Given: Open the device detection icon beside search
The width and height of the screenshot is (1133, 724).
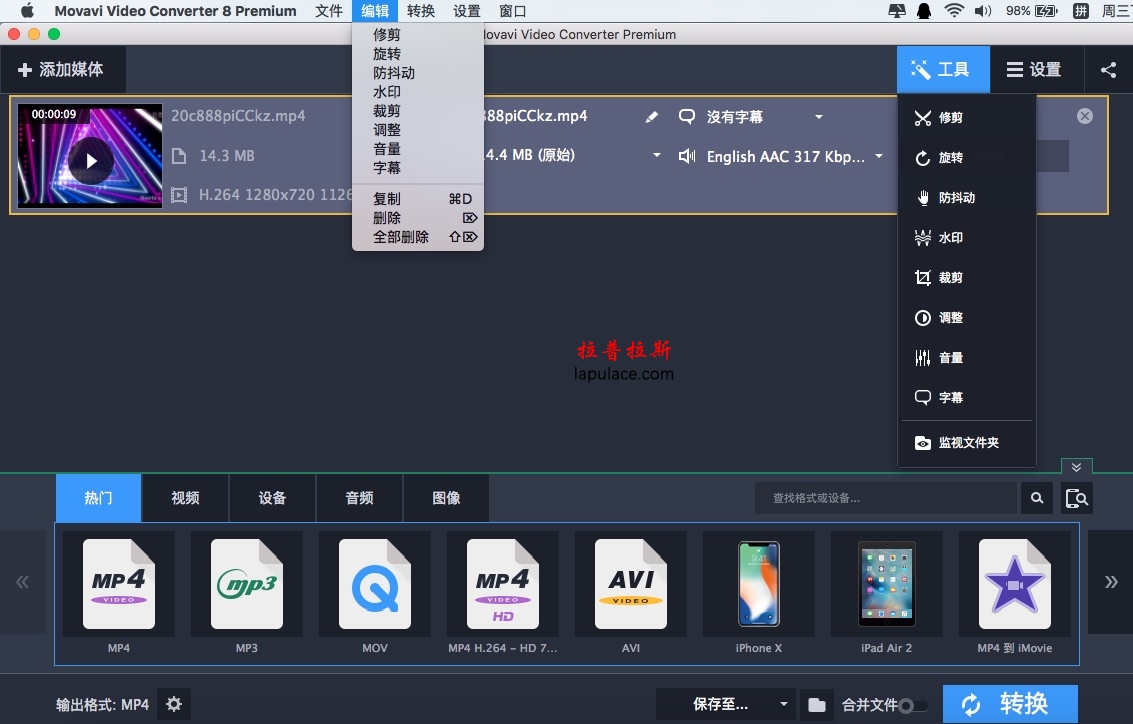Looking at the screenshot, I should tap(1077, 498).
